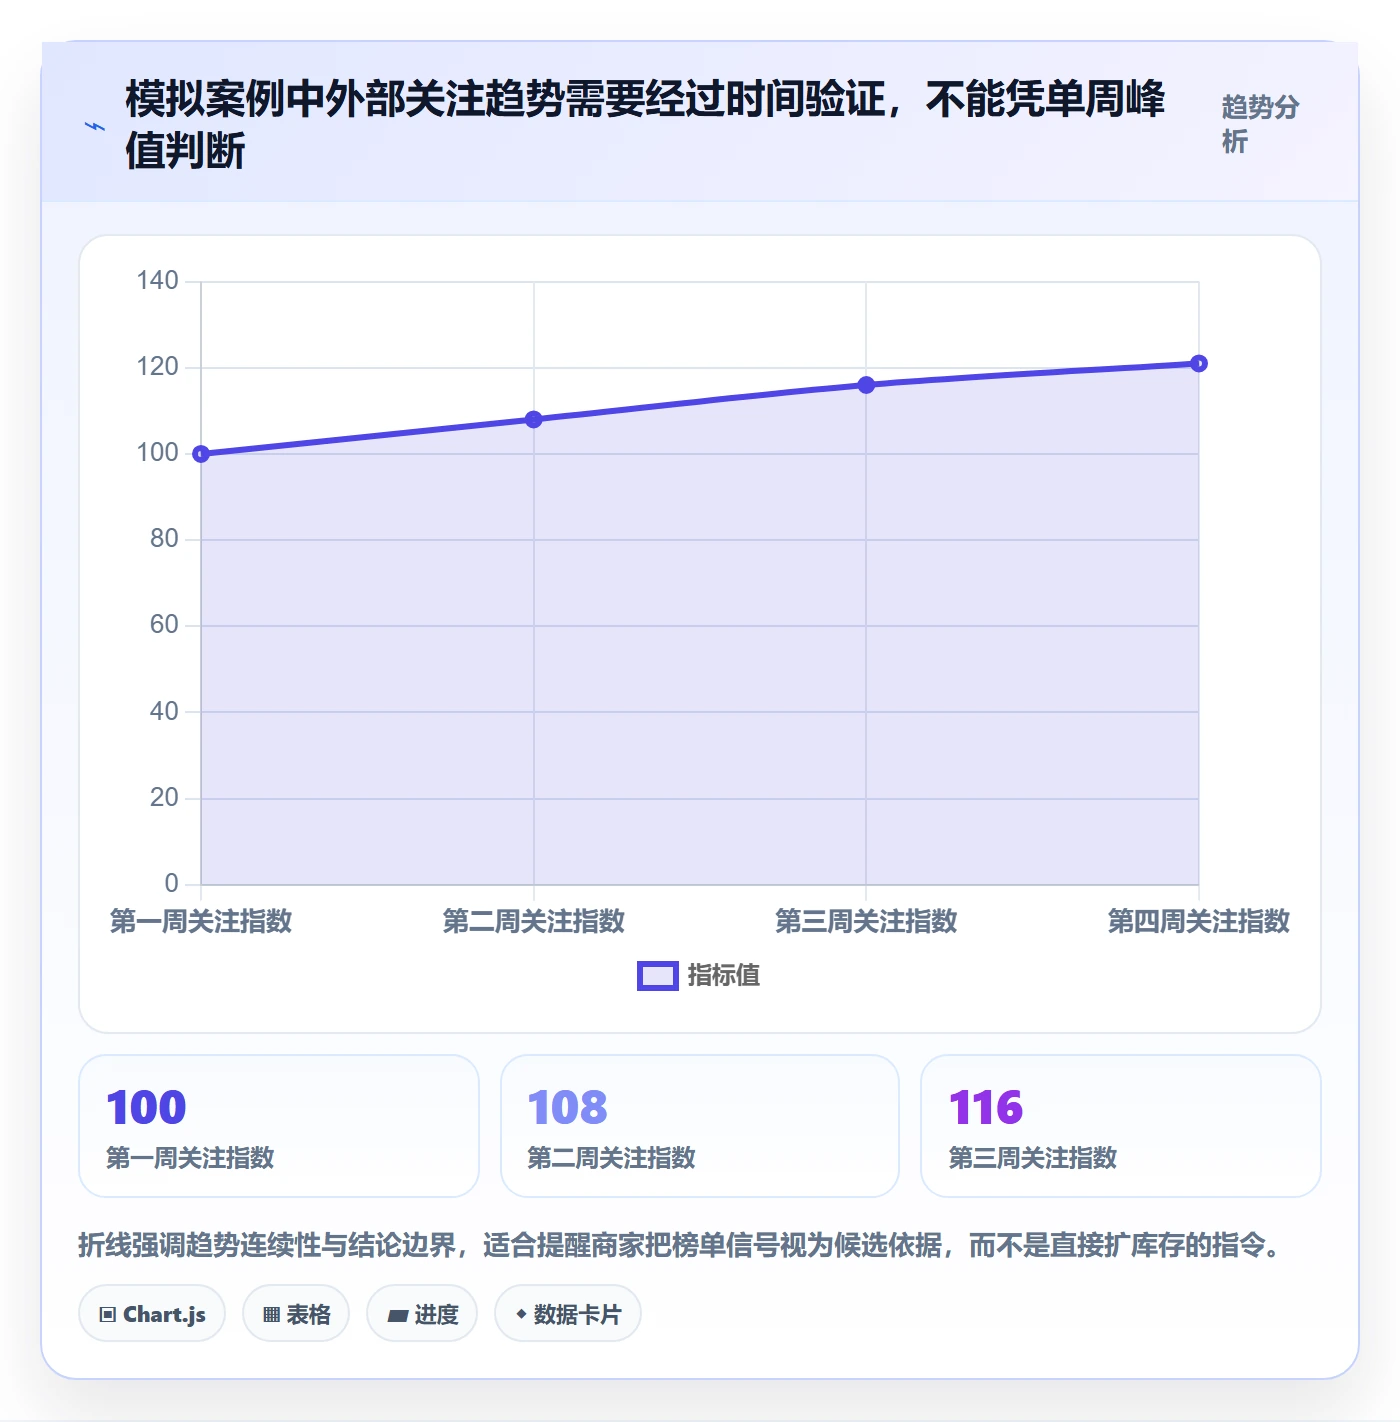Click the 数据卡片 tag chip
The image size is (1400, 1422).
(568, 1314)
